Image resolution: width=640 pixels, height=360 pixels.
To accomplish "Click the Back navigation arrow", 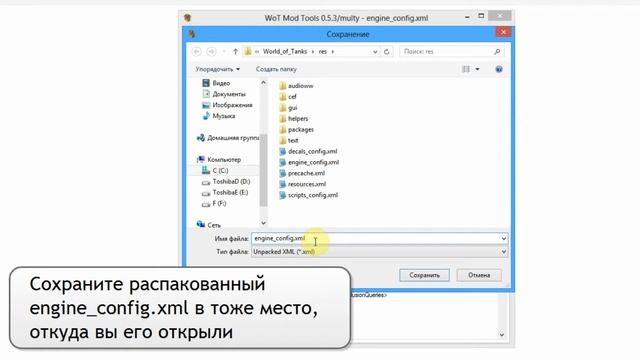I will [196, 51].
